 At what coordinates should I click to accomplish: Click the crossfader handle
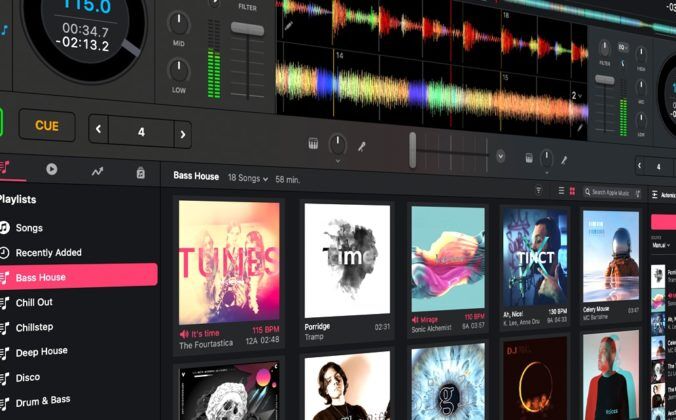tap(413, 150)
